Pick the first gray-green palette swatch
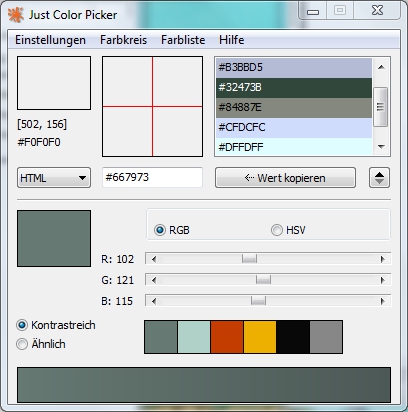The height and width of the screenshot is (412, 408). tap(161, 337)
